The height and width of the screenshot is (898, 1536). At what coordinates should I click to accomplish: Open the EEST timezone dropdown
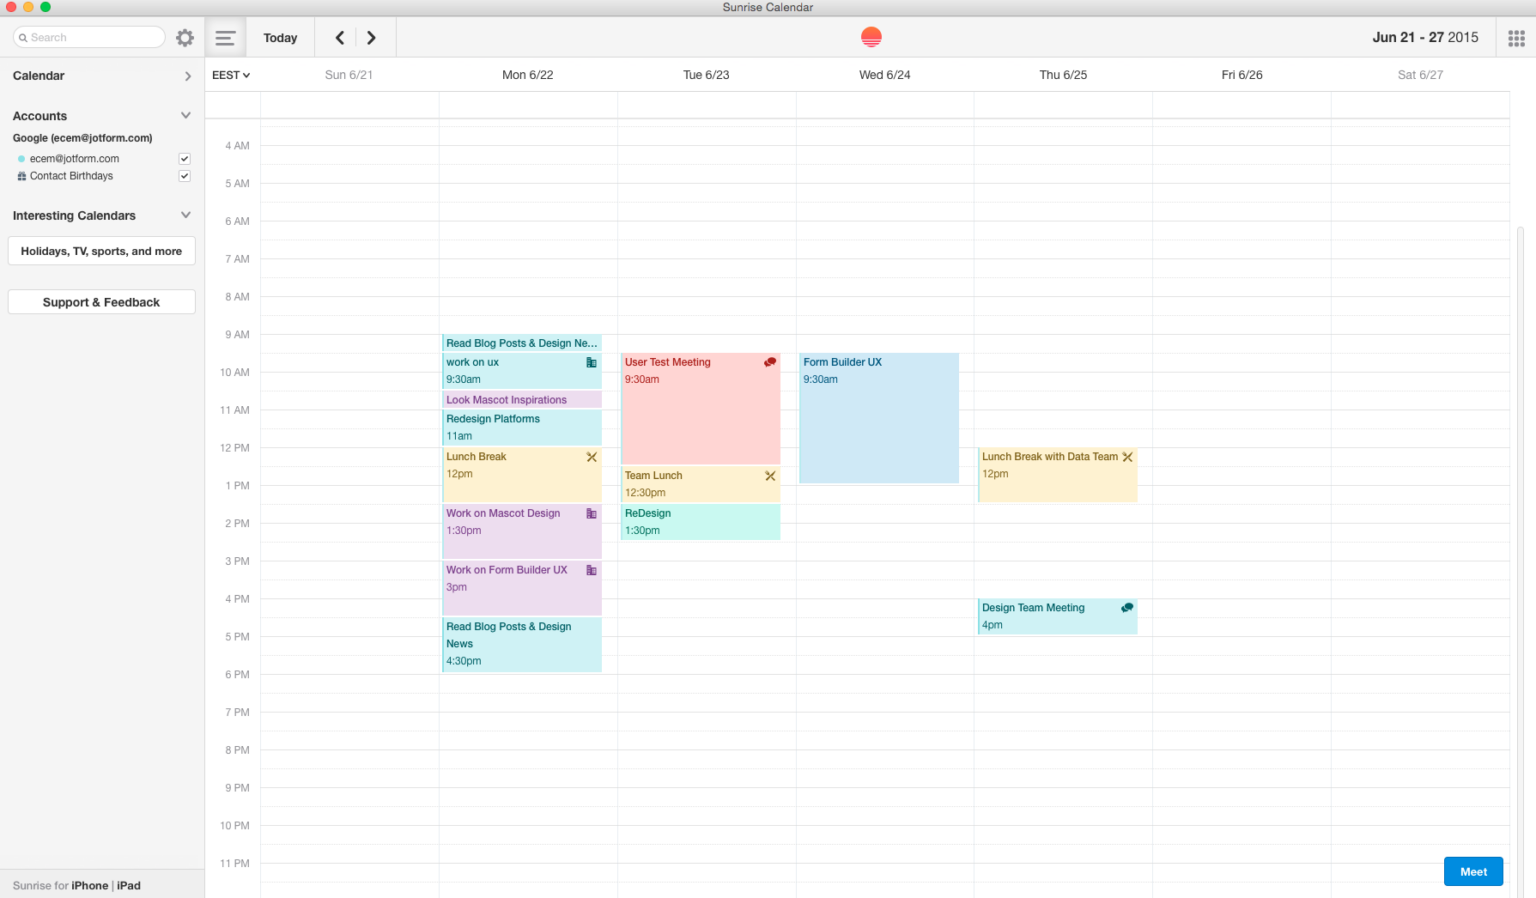click(x=231, y=74)
